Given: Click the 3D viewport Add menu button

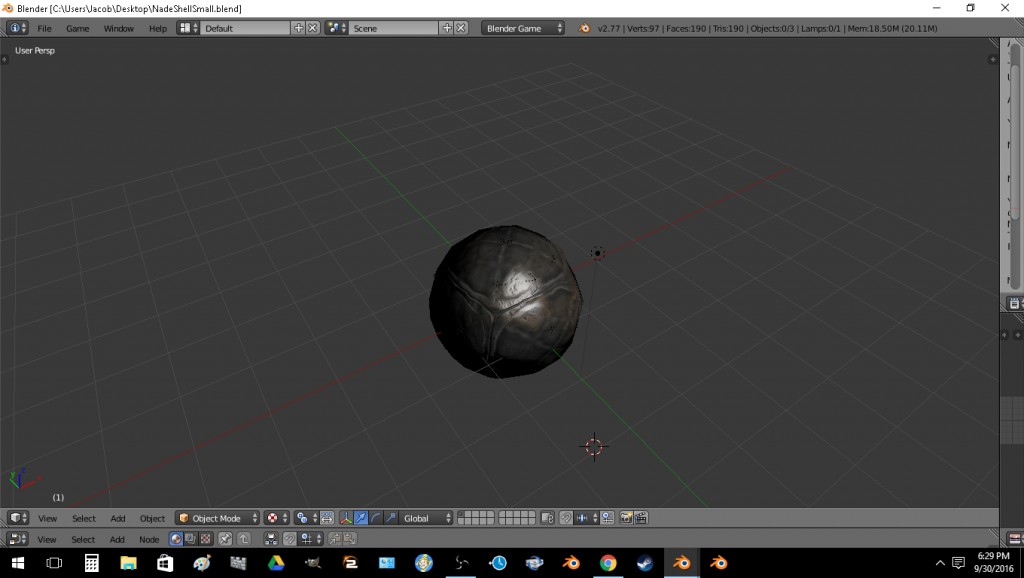Looking at the screenshot, I should [118, 518].
